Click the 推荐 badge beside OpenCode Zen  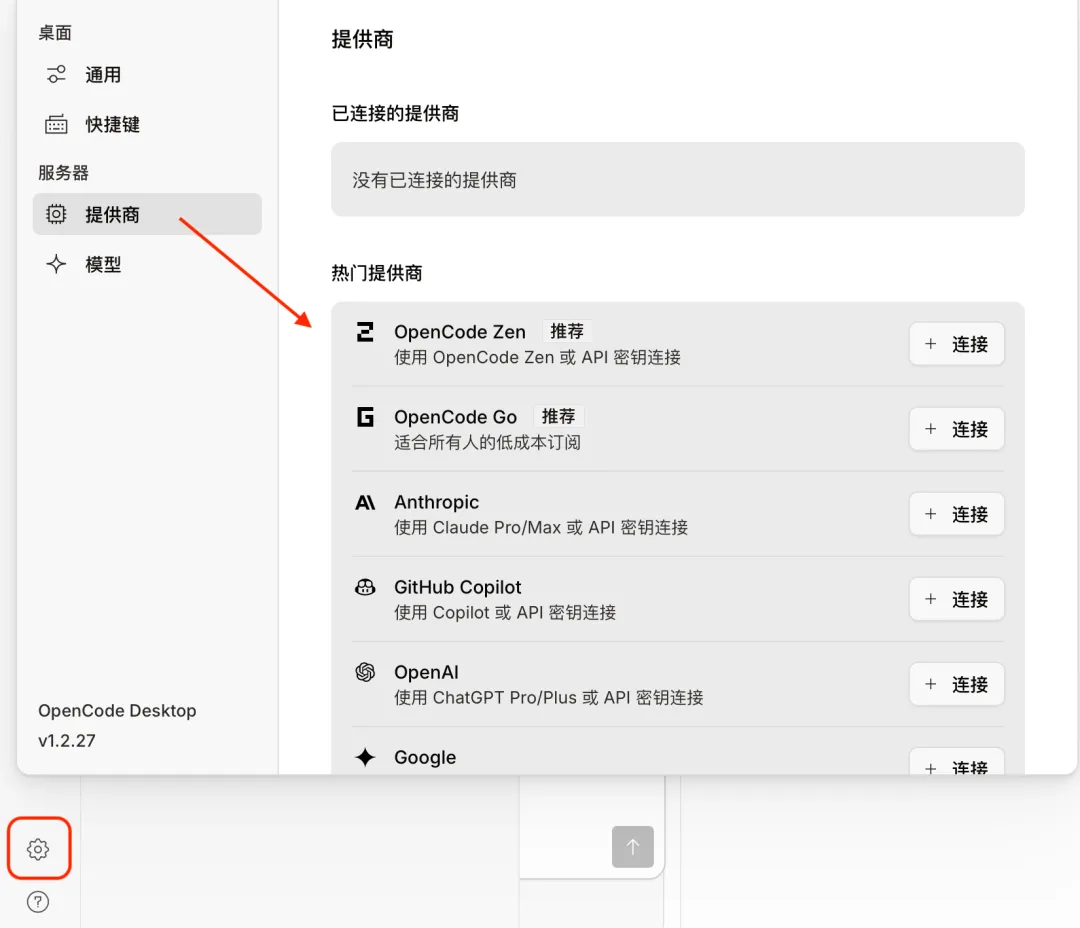[x=567, y=331]
